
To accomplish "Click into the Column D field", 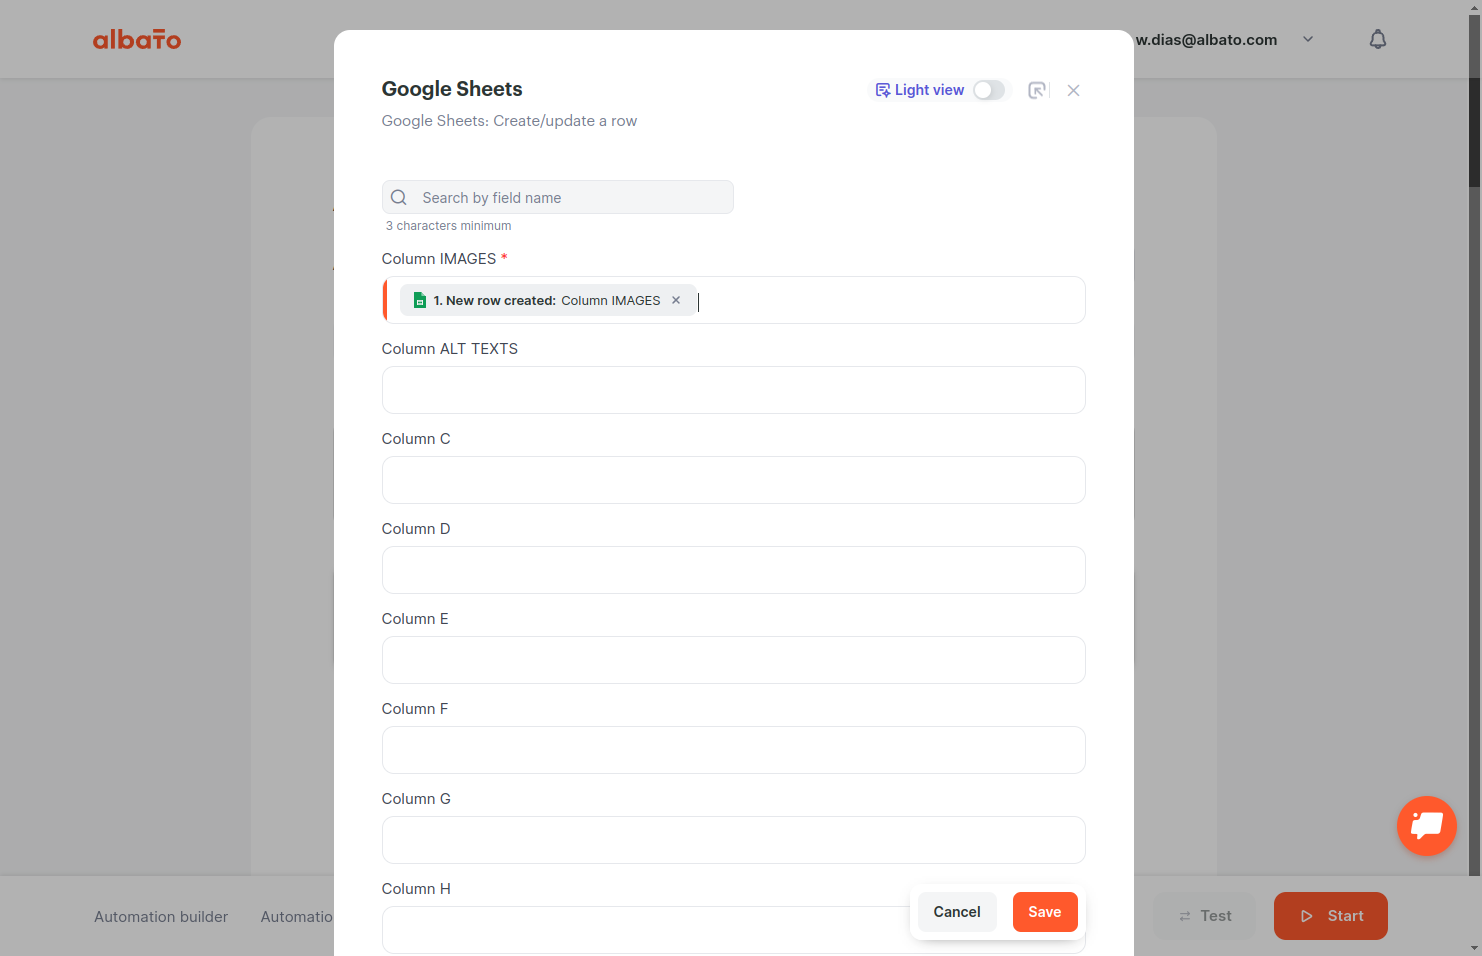I will pos(733,570).
